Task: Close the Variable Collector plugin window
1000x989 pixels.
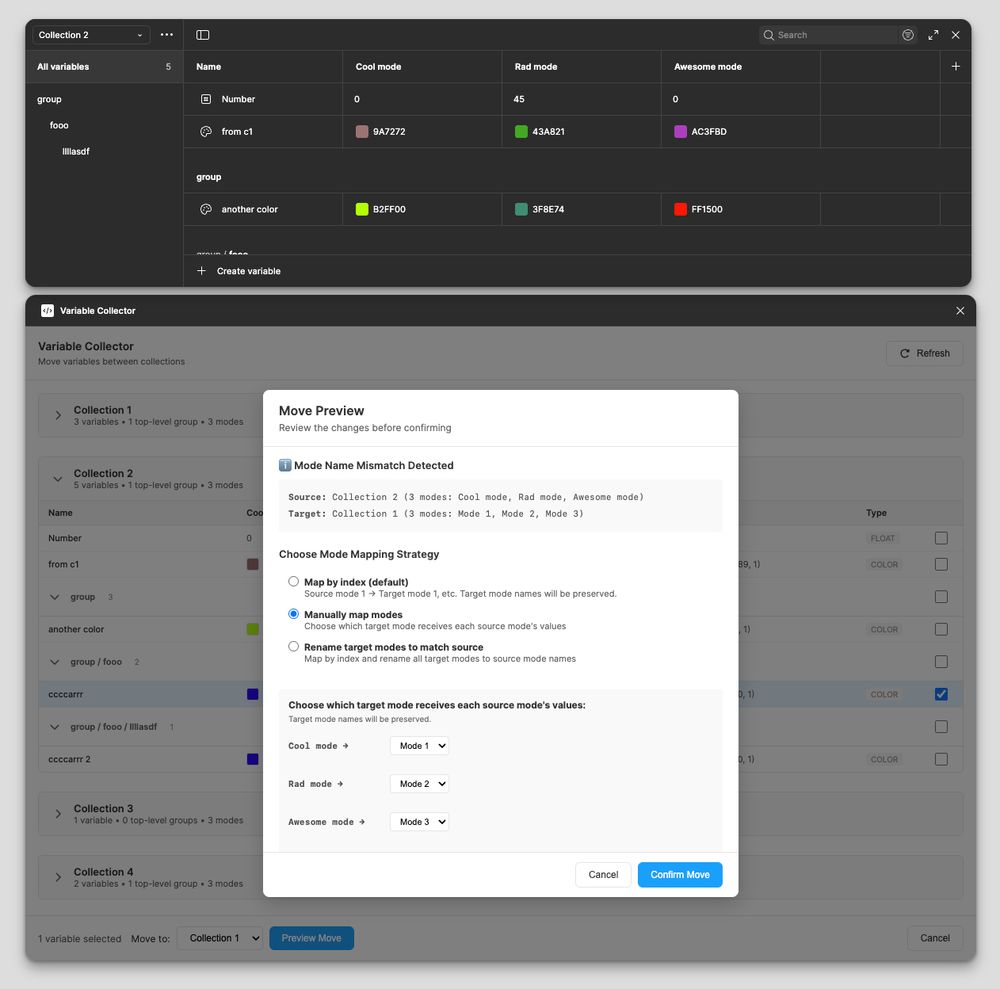Action: click(x=960, y=311)
